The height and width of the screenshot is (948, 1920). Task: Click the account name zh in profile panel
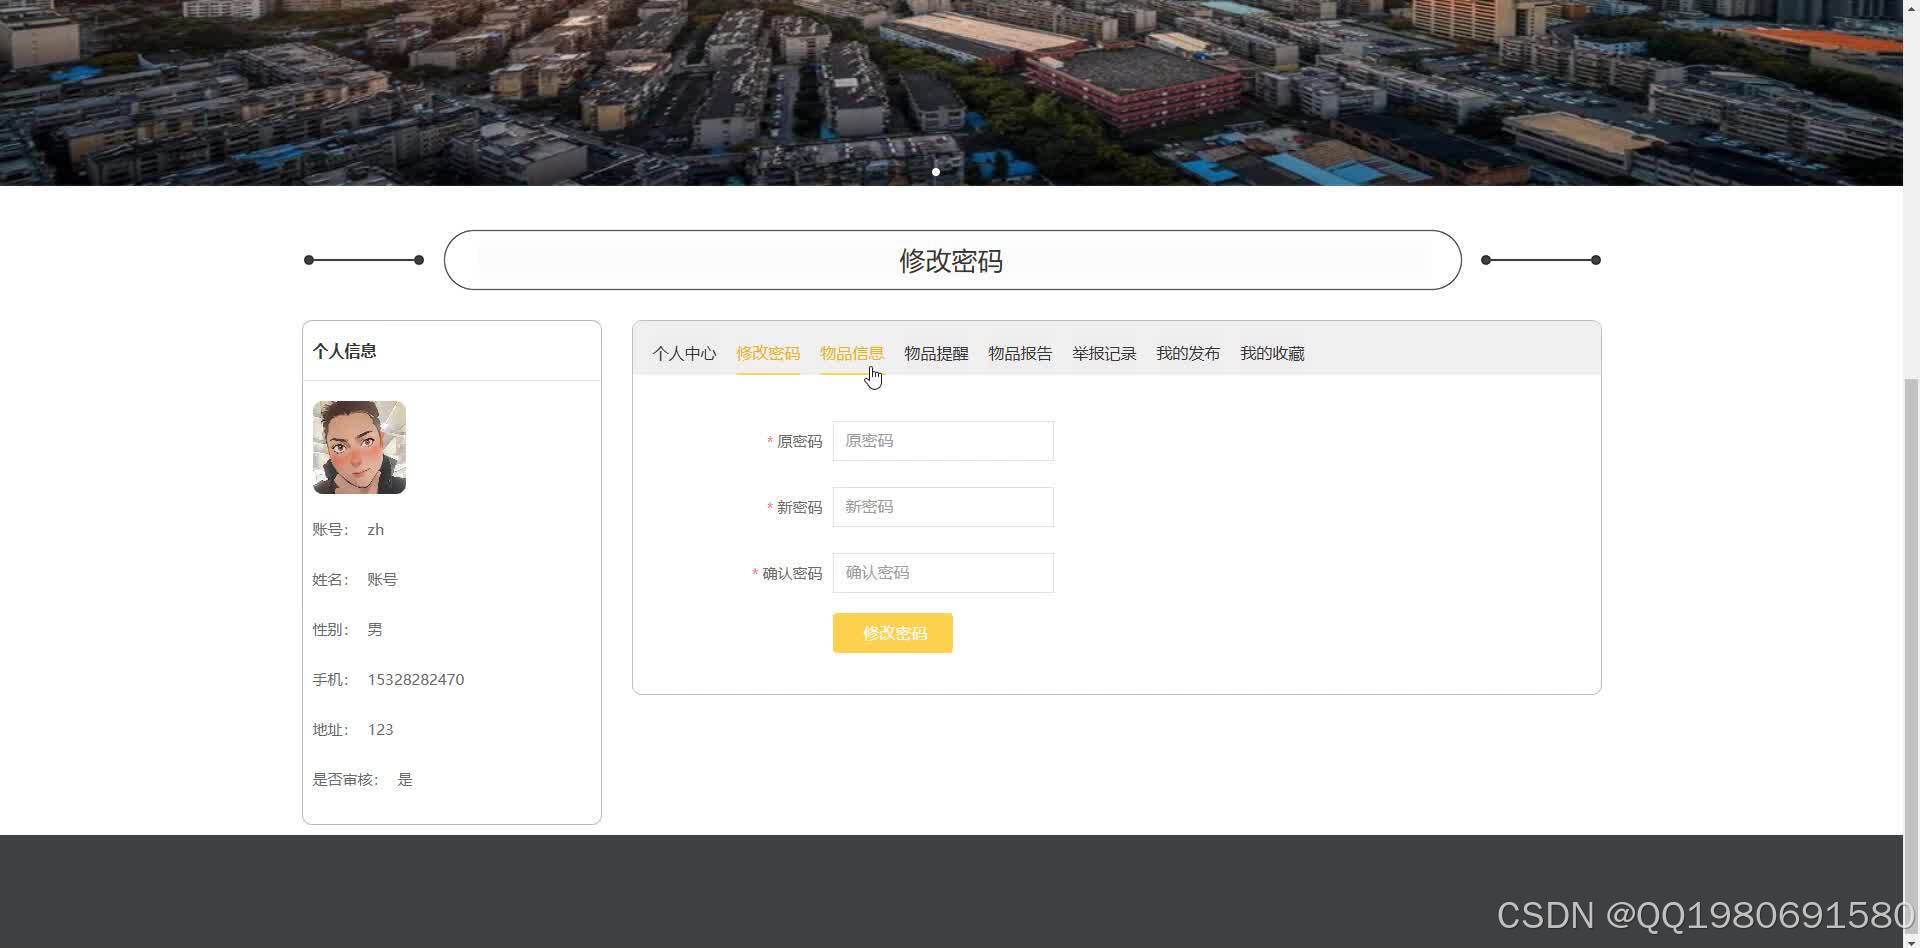375,529
